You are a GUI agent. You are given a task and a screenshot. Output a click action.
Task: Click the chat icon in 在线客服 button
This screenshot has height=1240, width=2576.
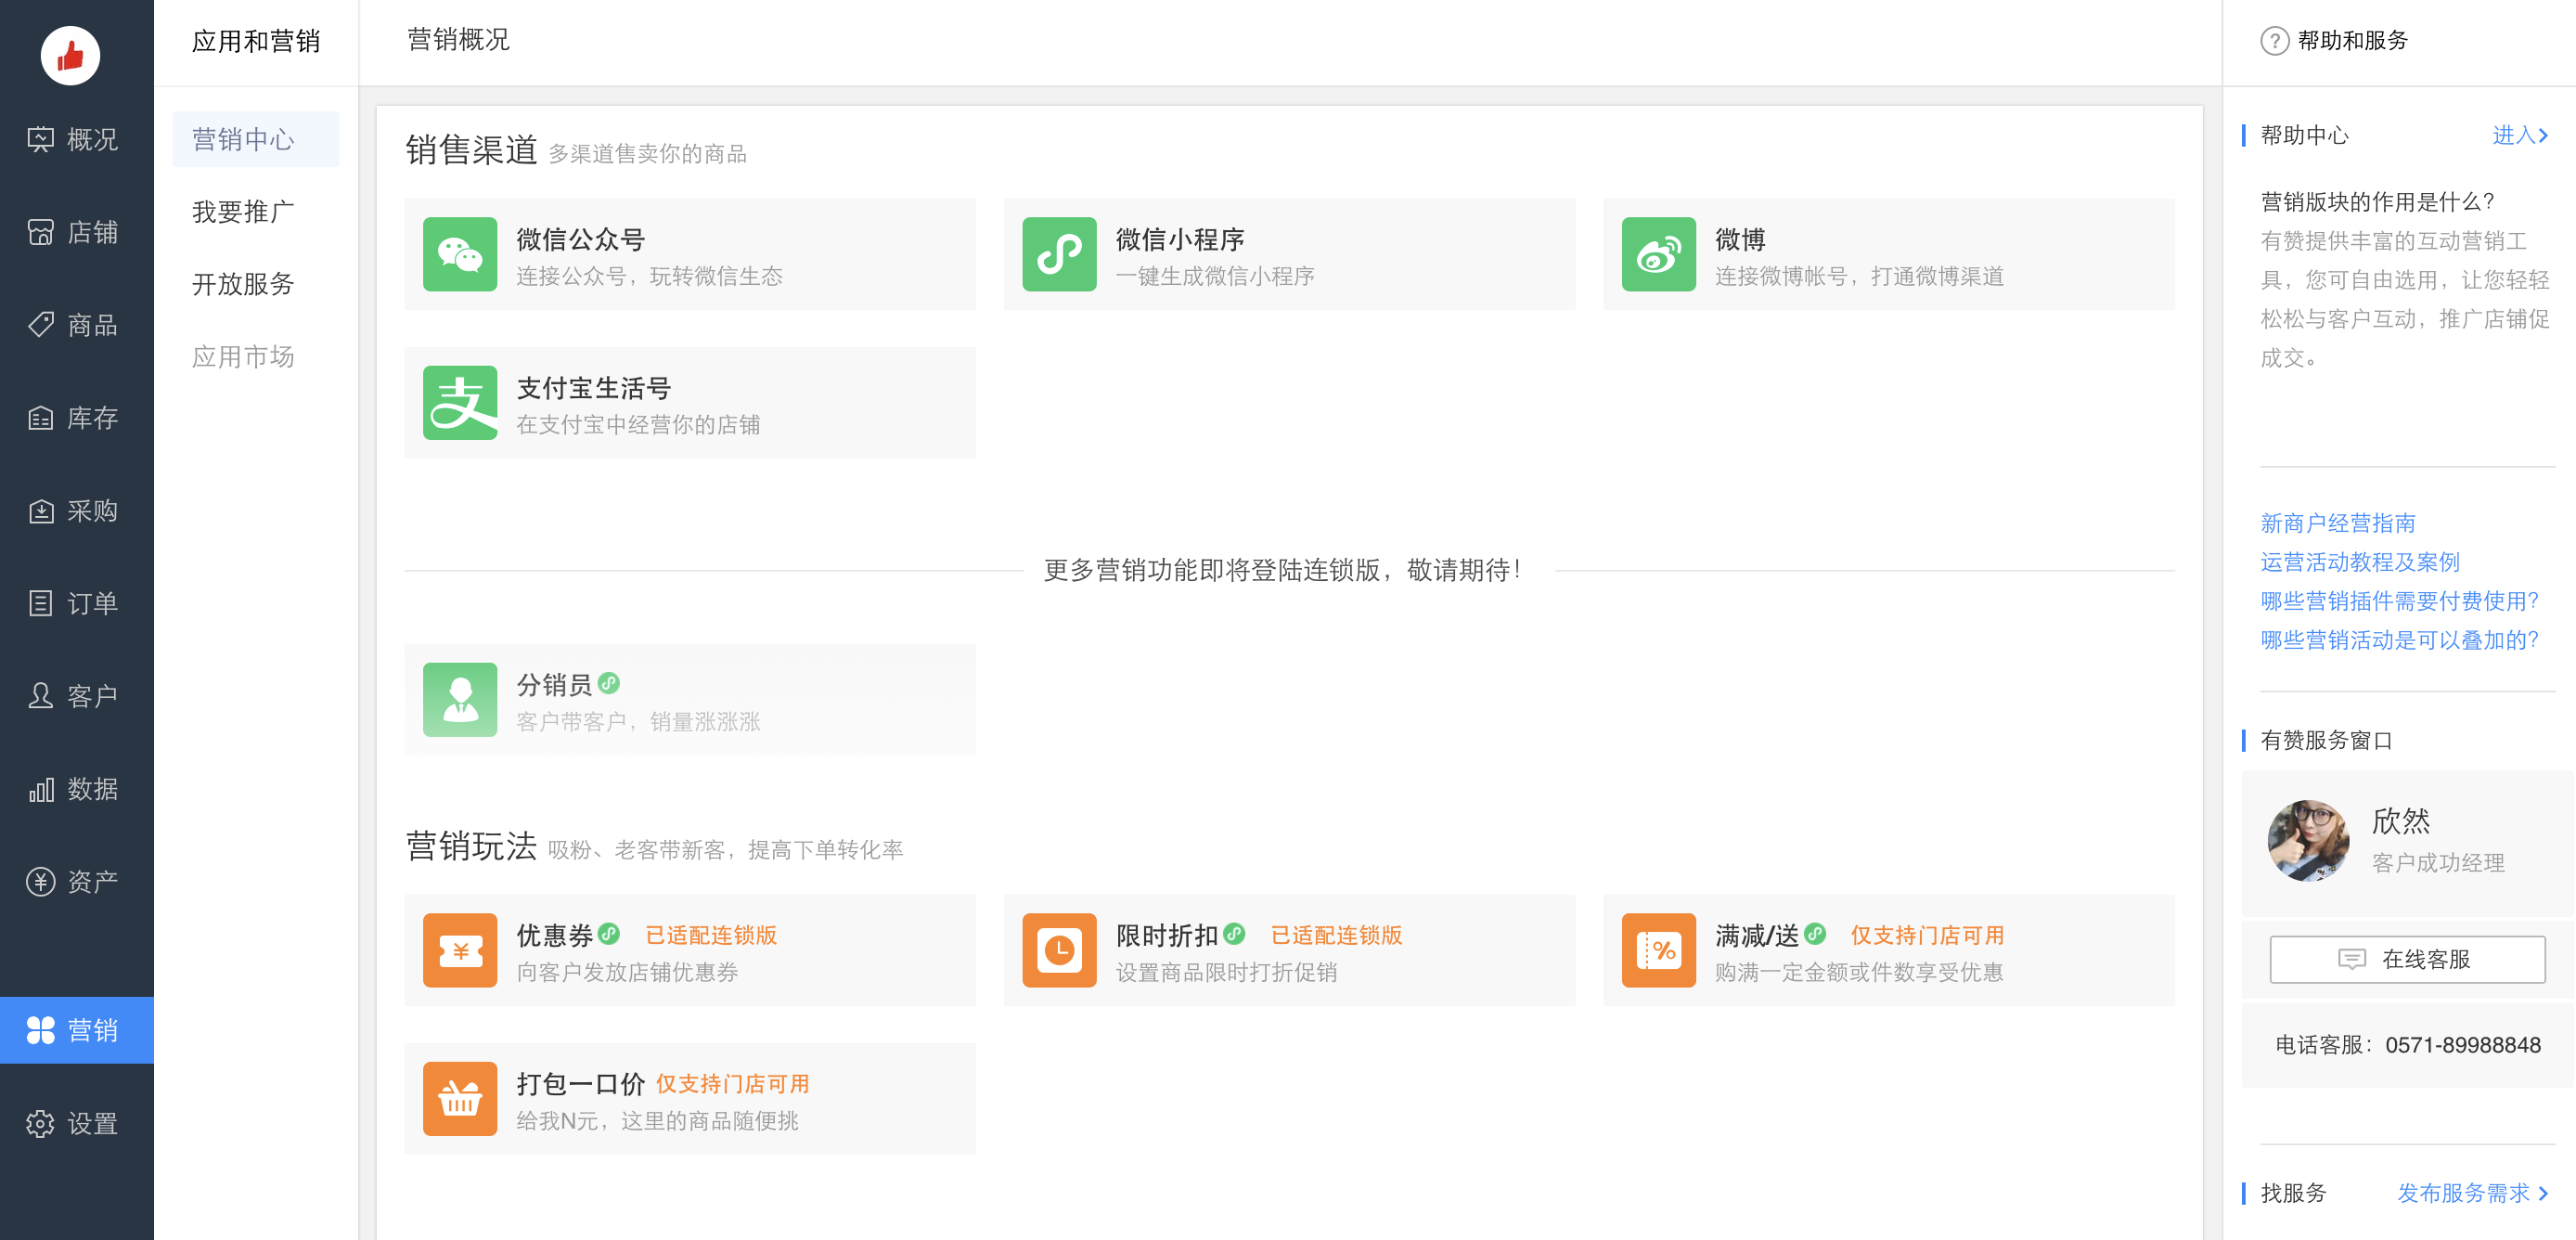coord(2351,959)
